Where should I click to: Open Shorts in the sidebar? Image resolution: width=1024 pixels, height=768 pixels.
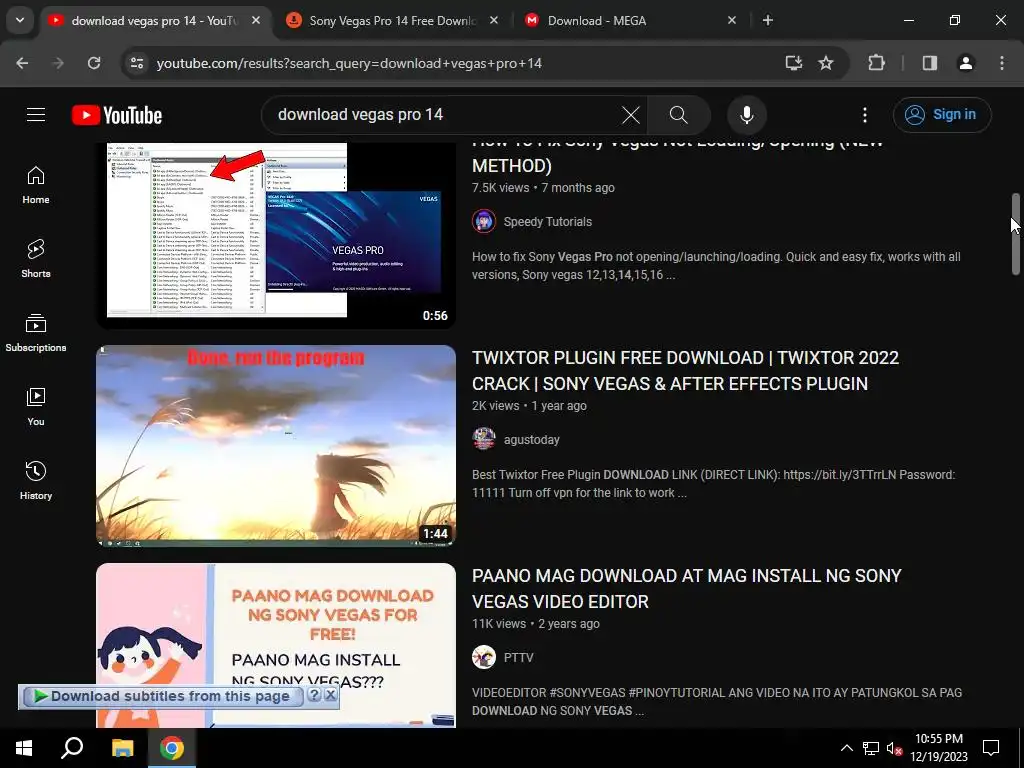pyautogui.click(x=36, y=259)
